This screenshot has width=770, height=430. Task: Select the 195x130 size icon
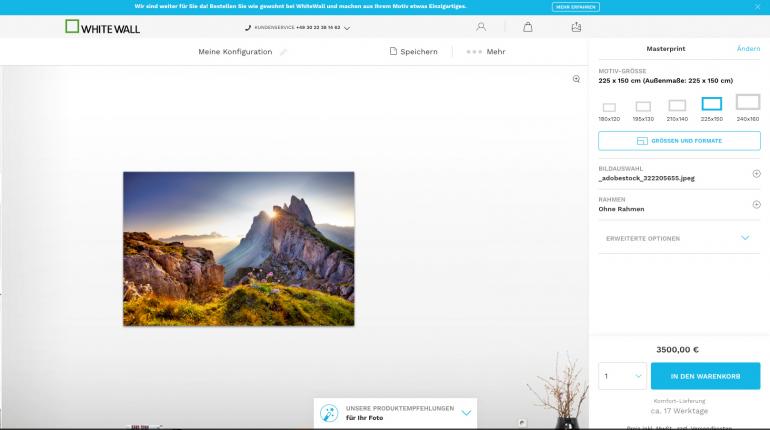click(643, 107)
